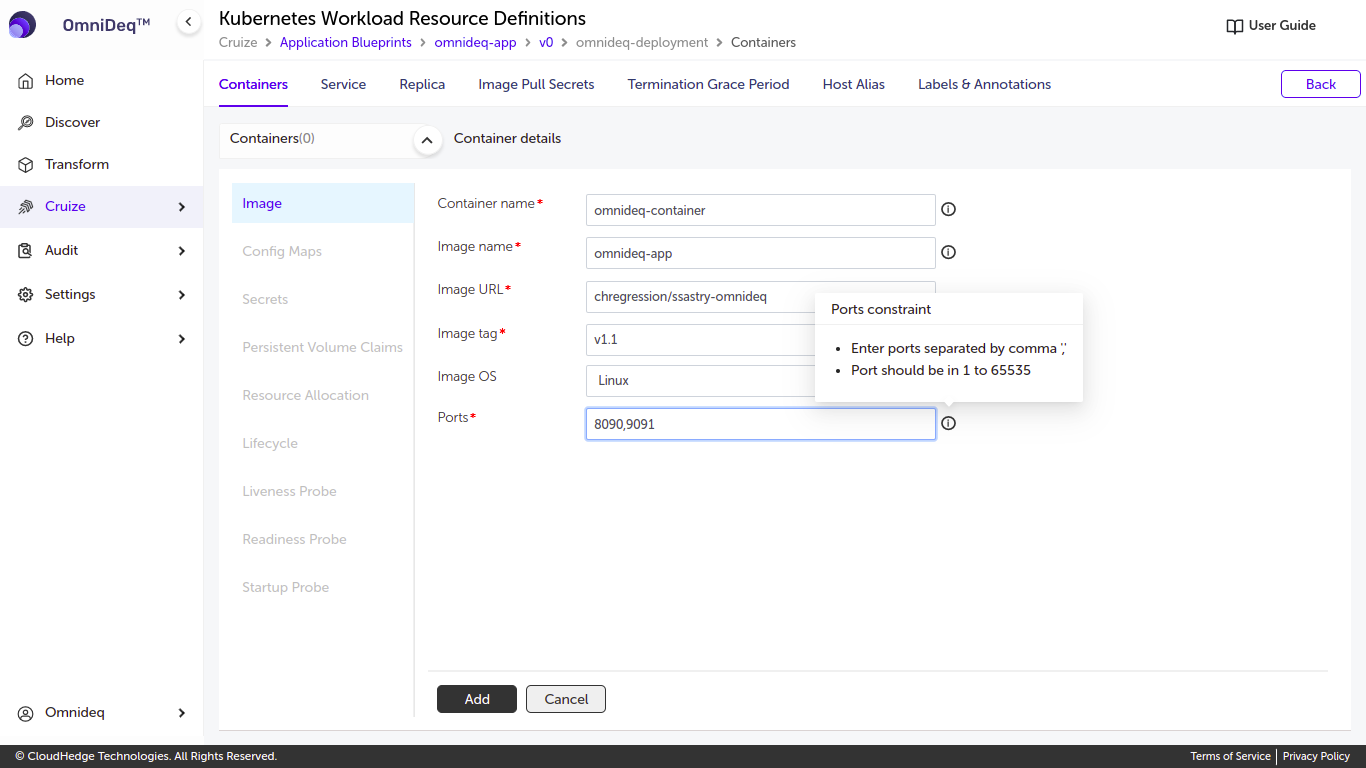Open the Privacy Policy link
The image size is (1366, 768).
(1316, 757)
